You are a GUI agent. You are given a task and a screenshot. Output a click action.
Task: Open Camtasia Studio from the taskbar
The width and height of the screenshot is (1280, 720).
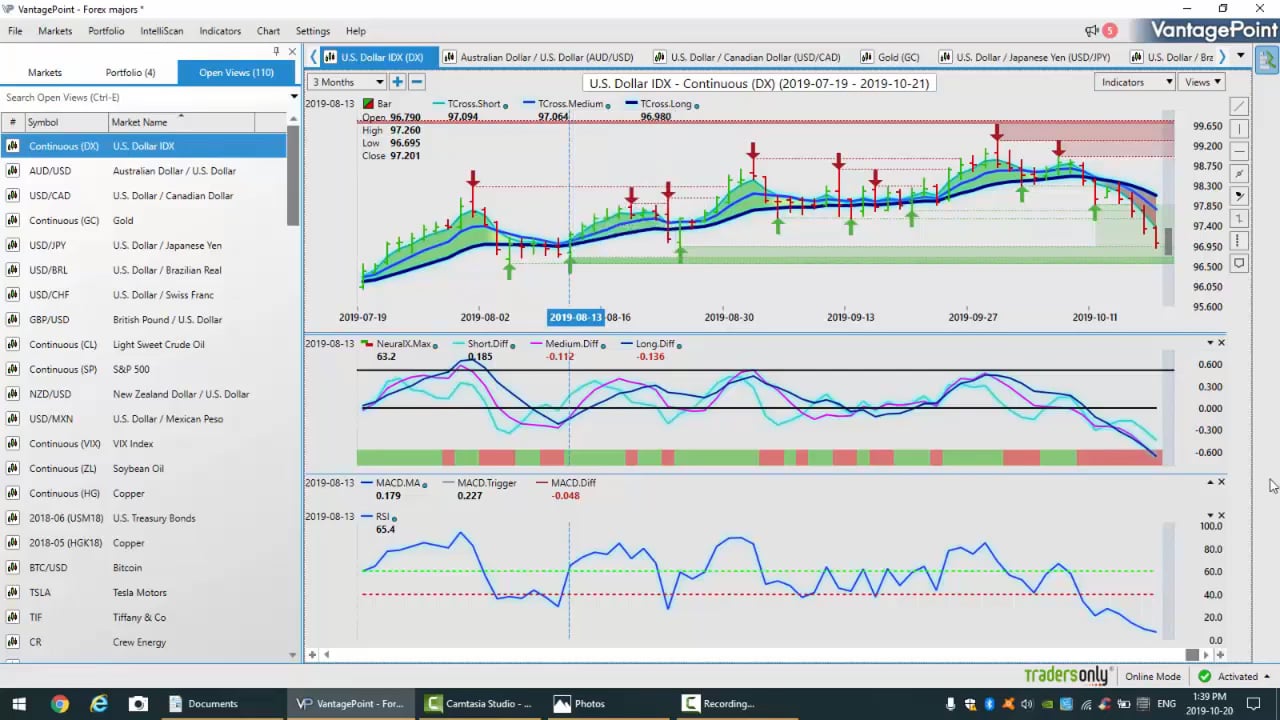click(479, 703)
